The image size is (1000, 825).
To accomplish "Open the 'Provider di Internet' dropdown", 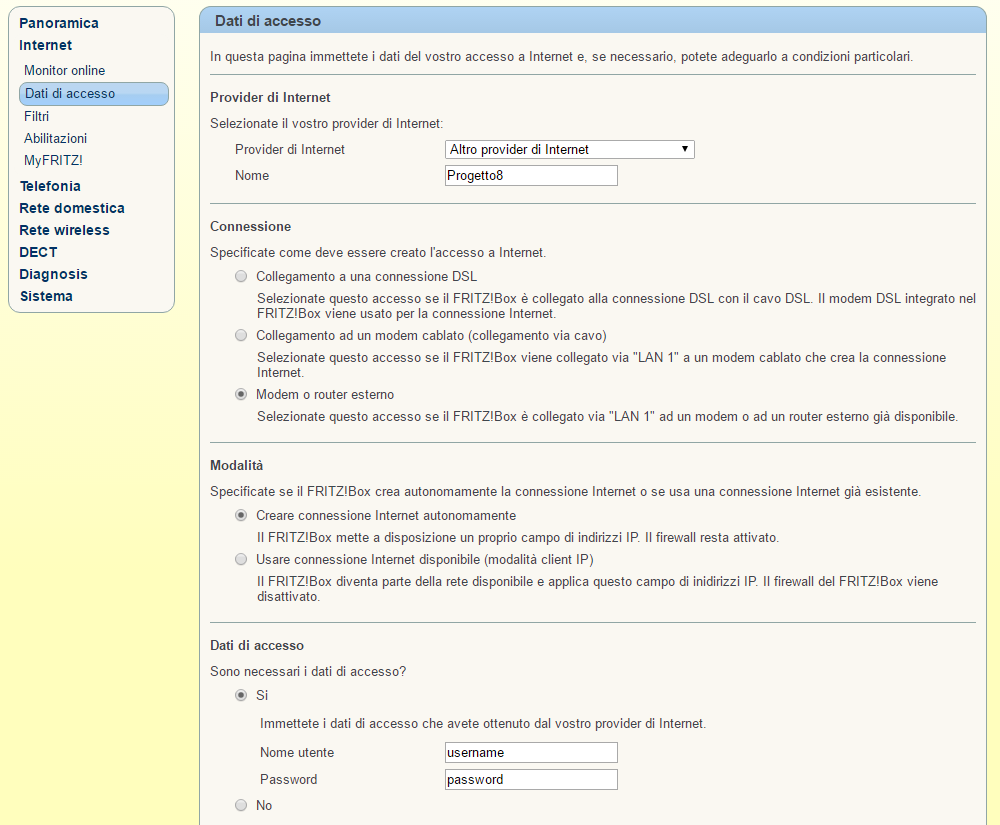I will click(x=569, y=150).
